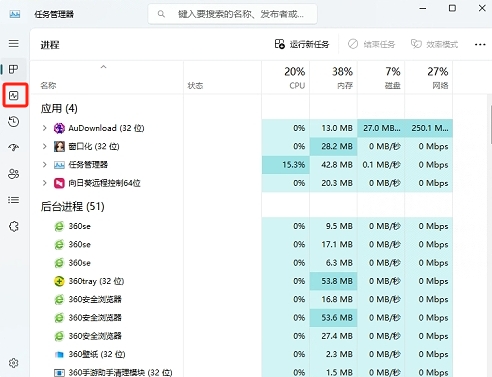Open the Services sidebar icon
Screen dimensions: 492x377
14,226
